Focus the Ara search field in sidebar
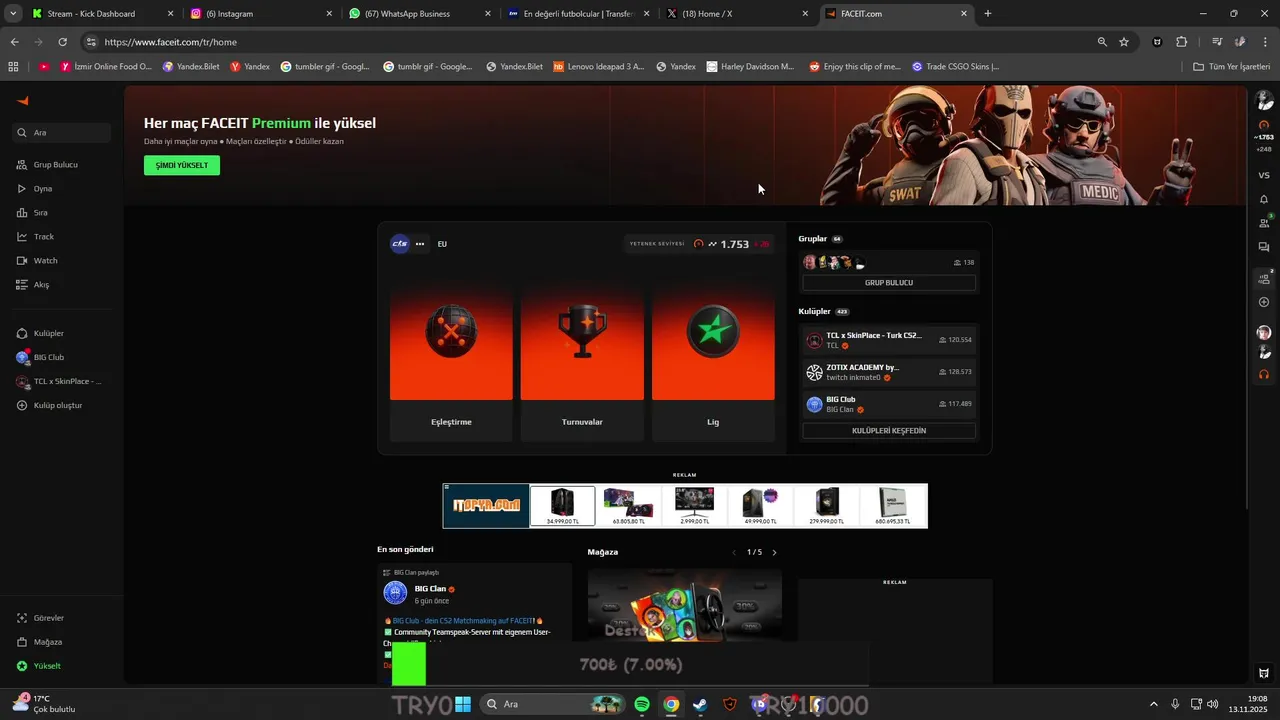Viewport: 1280px width, 720px height. pyautogui.click(x=62, y=132)
